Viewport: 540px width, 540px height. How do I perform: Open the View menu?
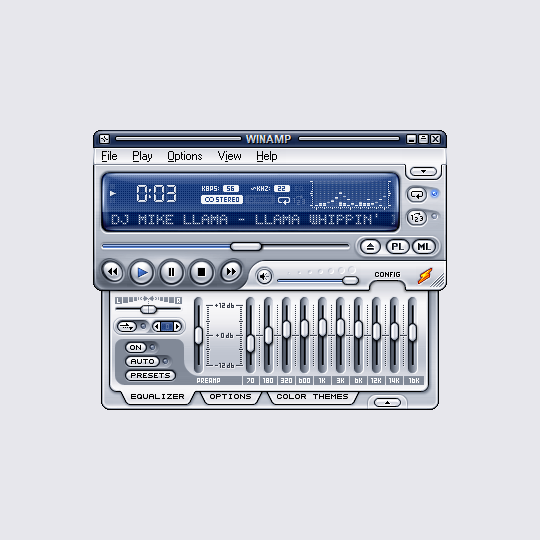point(229,156)
